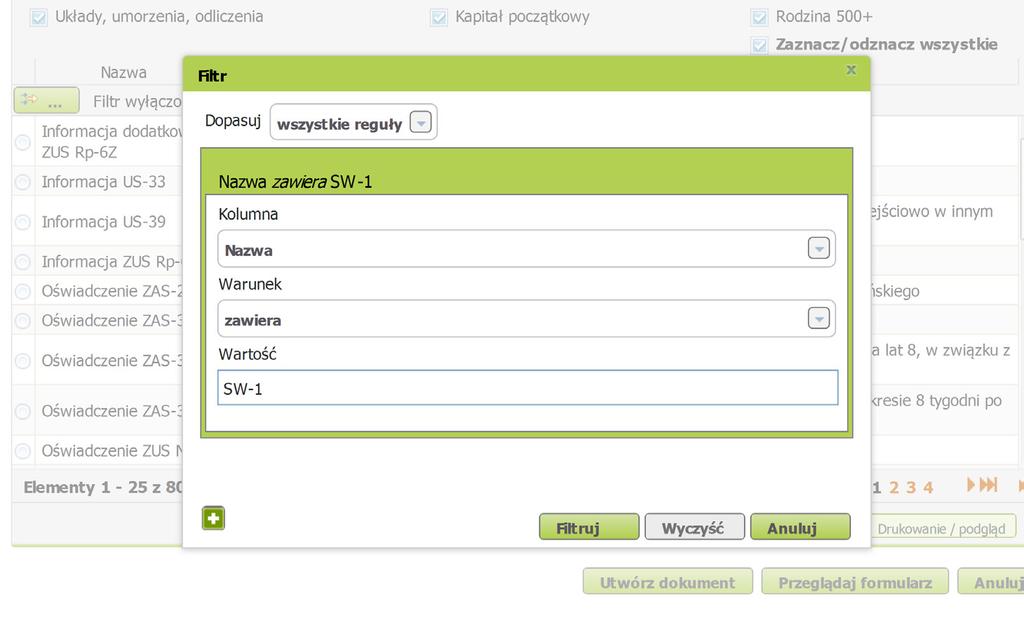Go to page 4

(928, 487)
